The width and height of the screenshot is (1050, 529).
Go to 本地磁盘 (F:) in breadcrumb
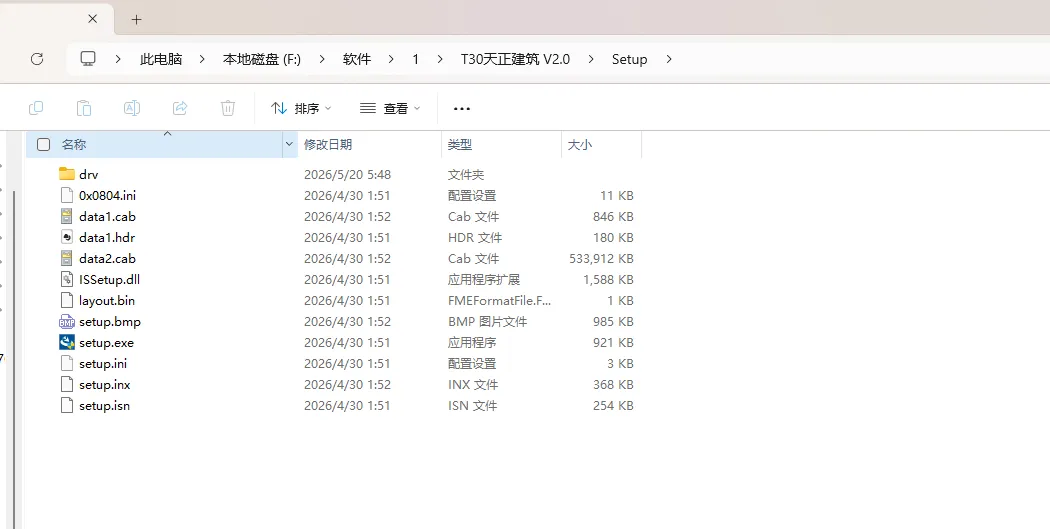tap(262, 59)
